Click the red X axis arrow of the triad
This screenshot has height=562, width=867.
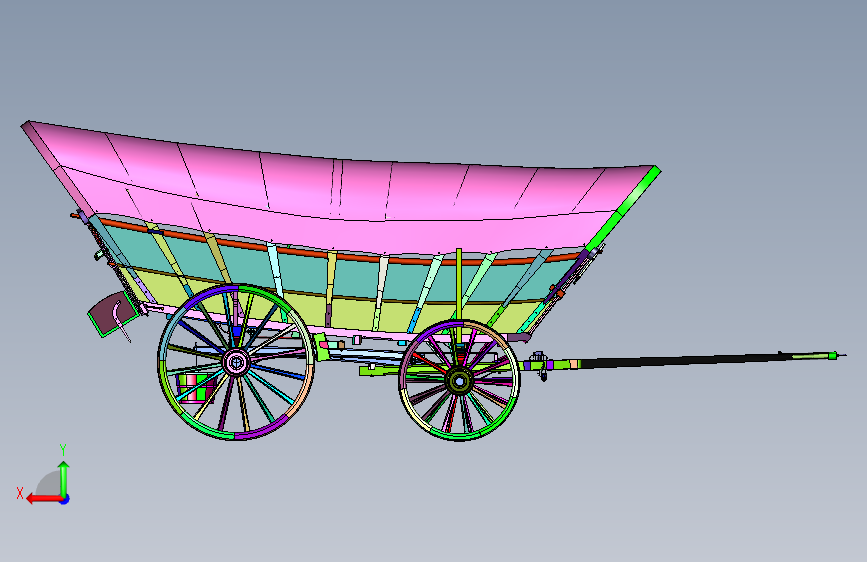pyautogui.click(x=44, y=499)
